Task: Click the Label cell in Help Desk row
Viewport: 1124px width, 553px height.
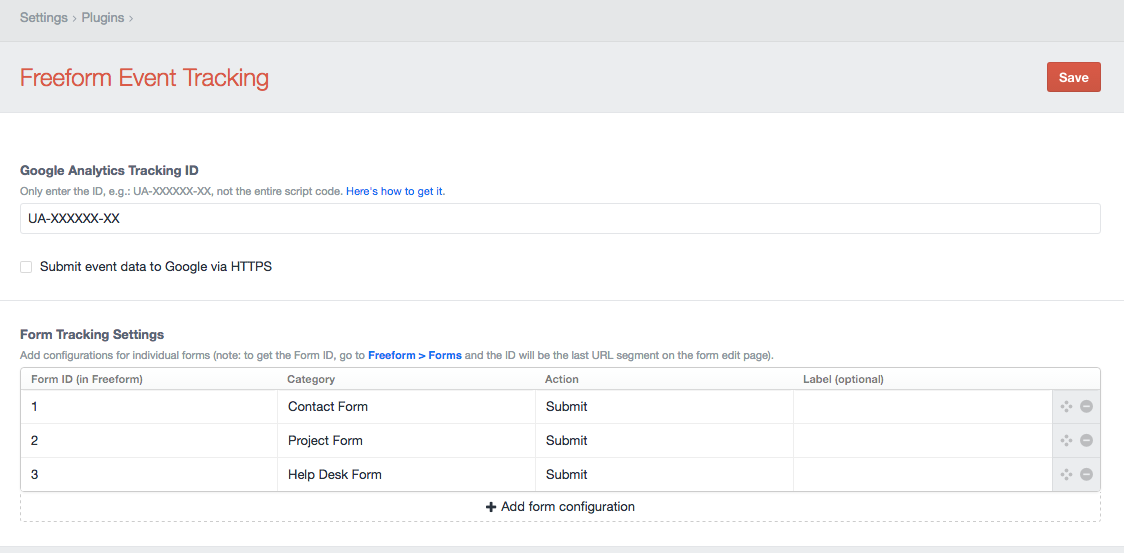Action: tap(922, 475)
